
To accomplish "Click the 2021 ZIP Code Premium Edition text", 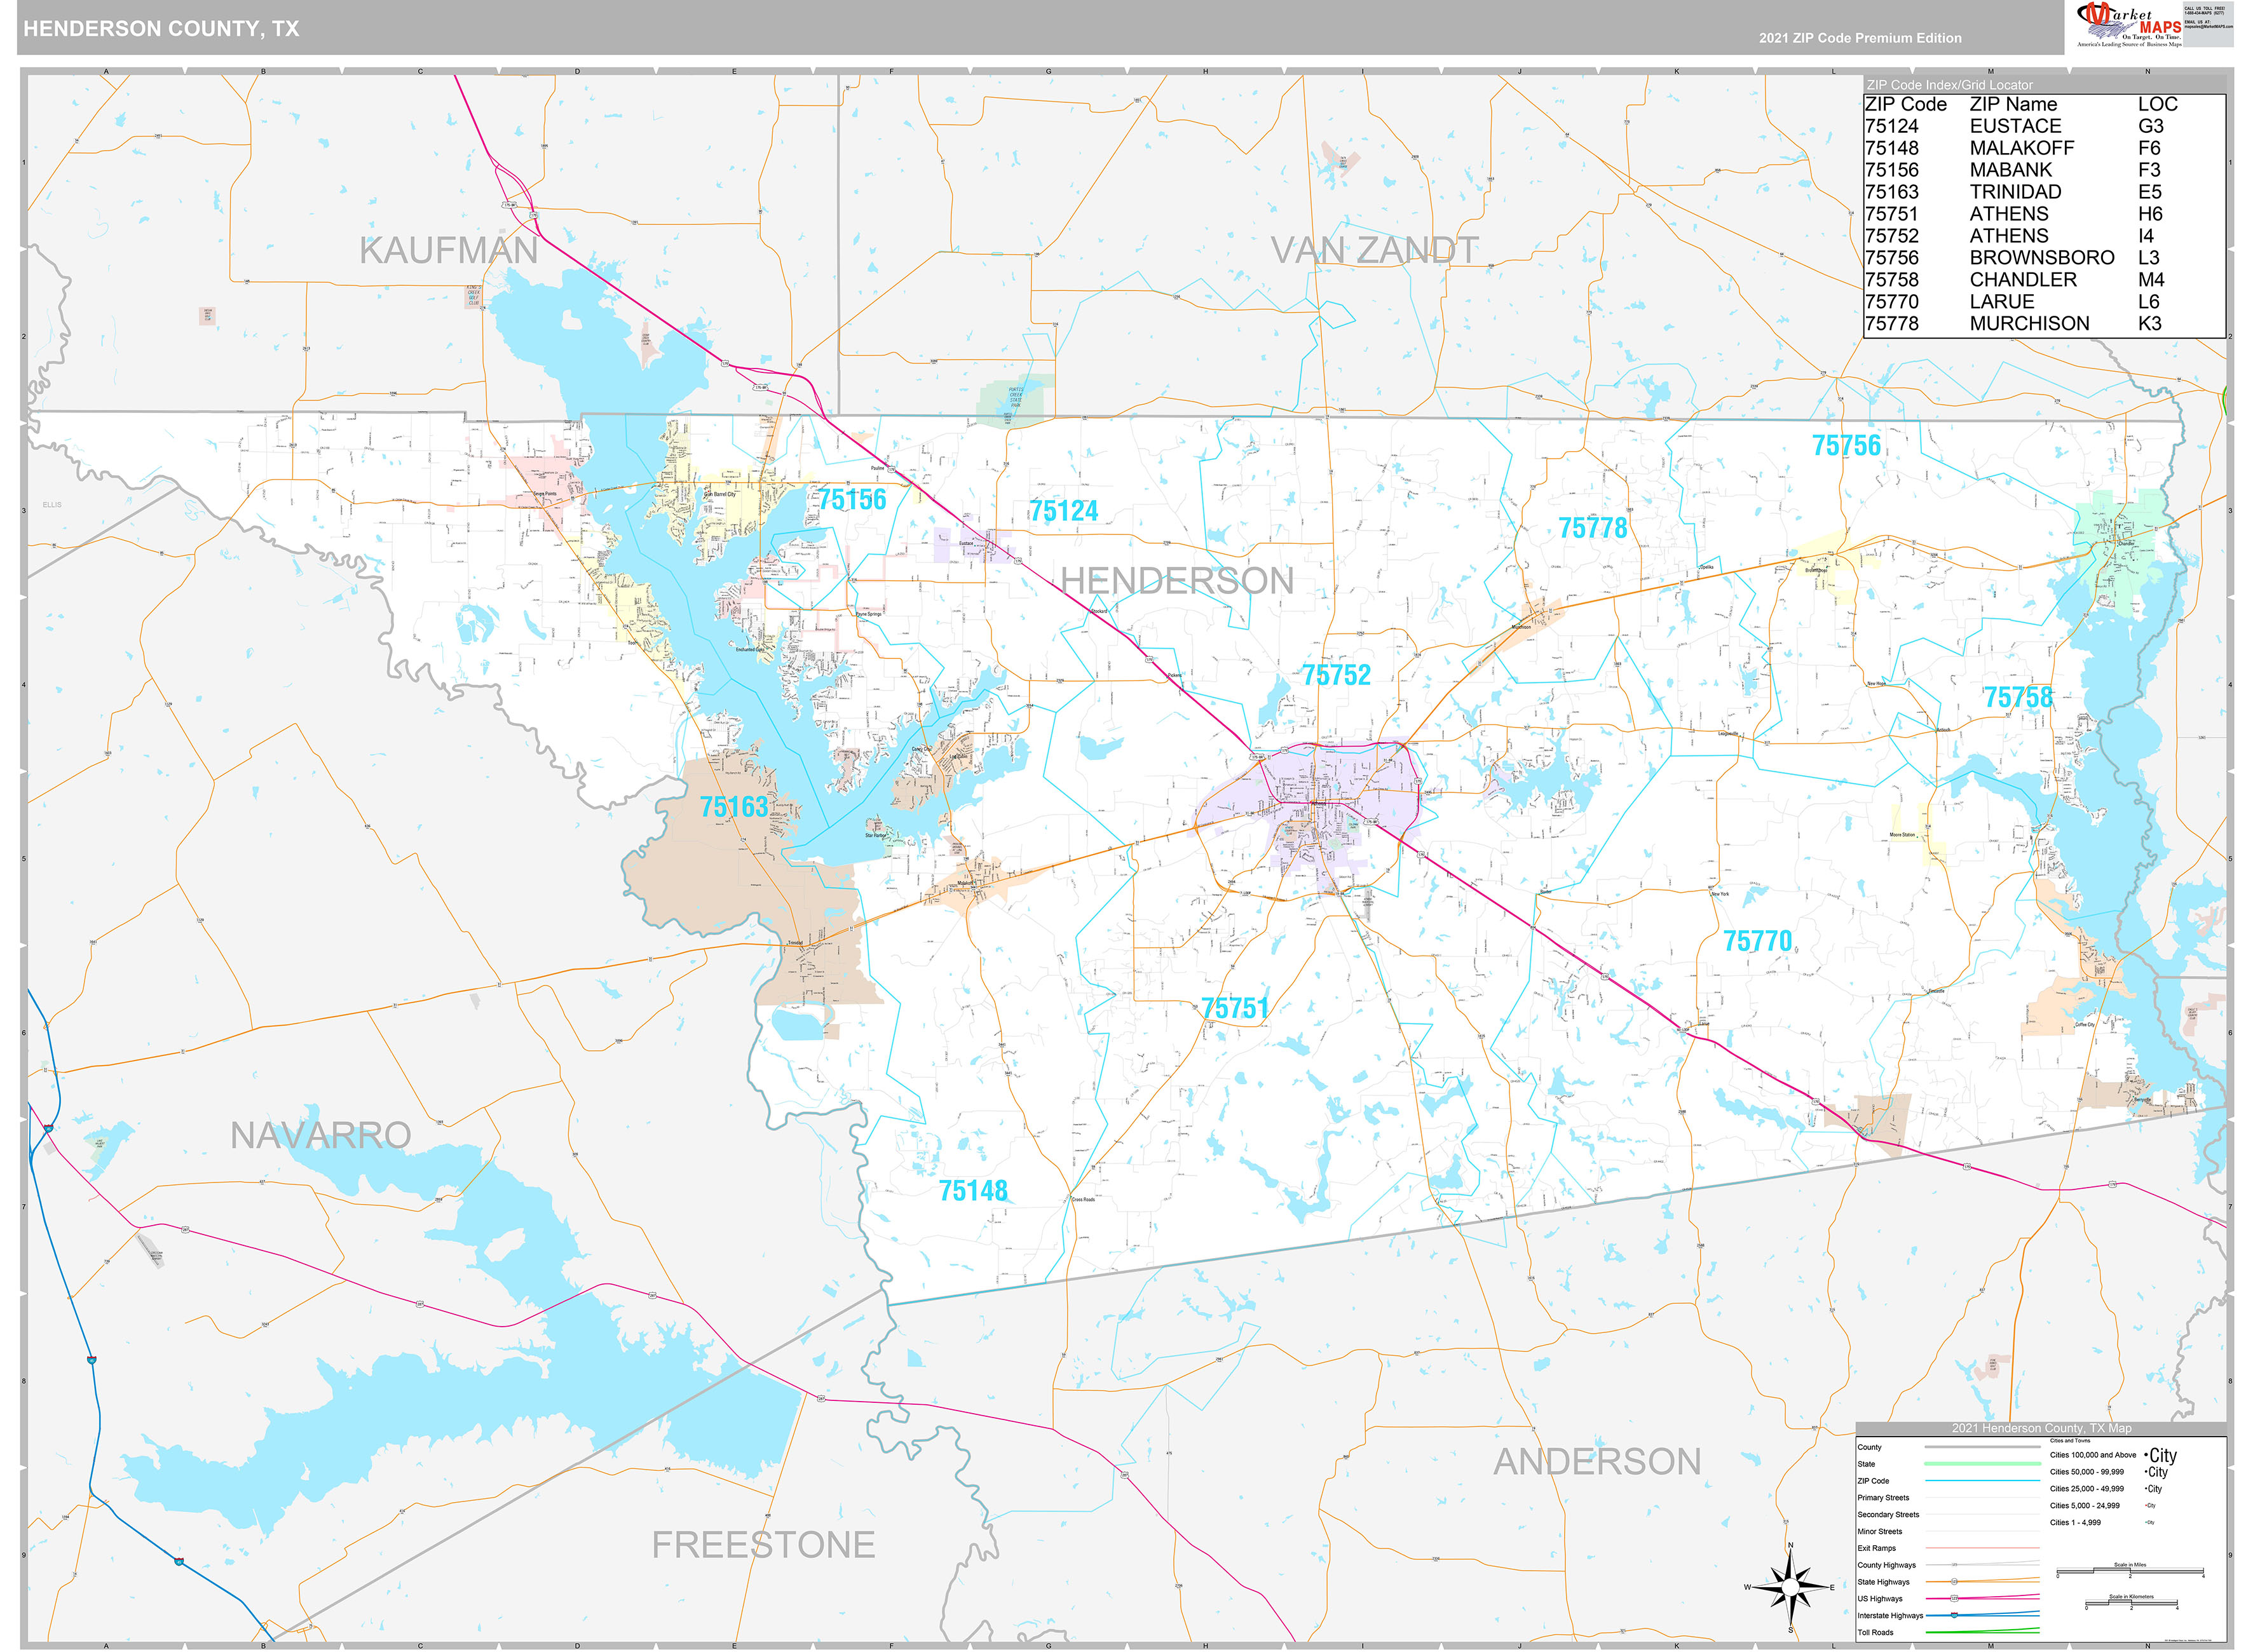I will pos(1860,38).
